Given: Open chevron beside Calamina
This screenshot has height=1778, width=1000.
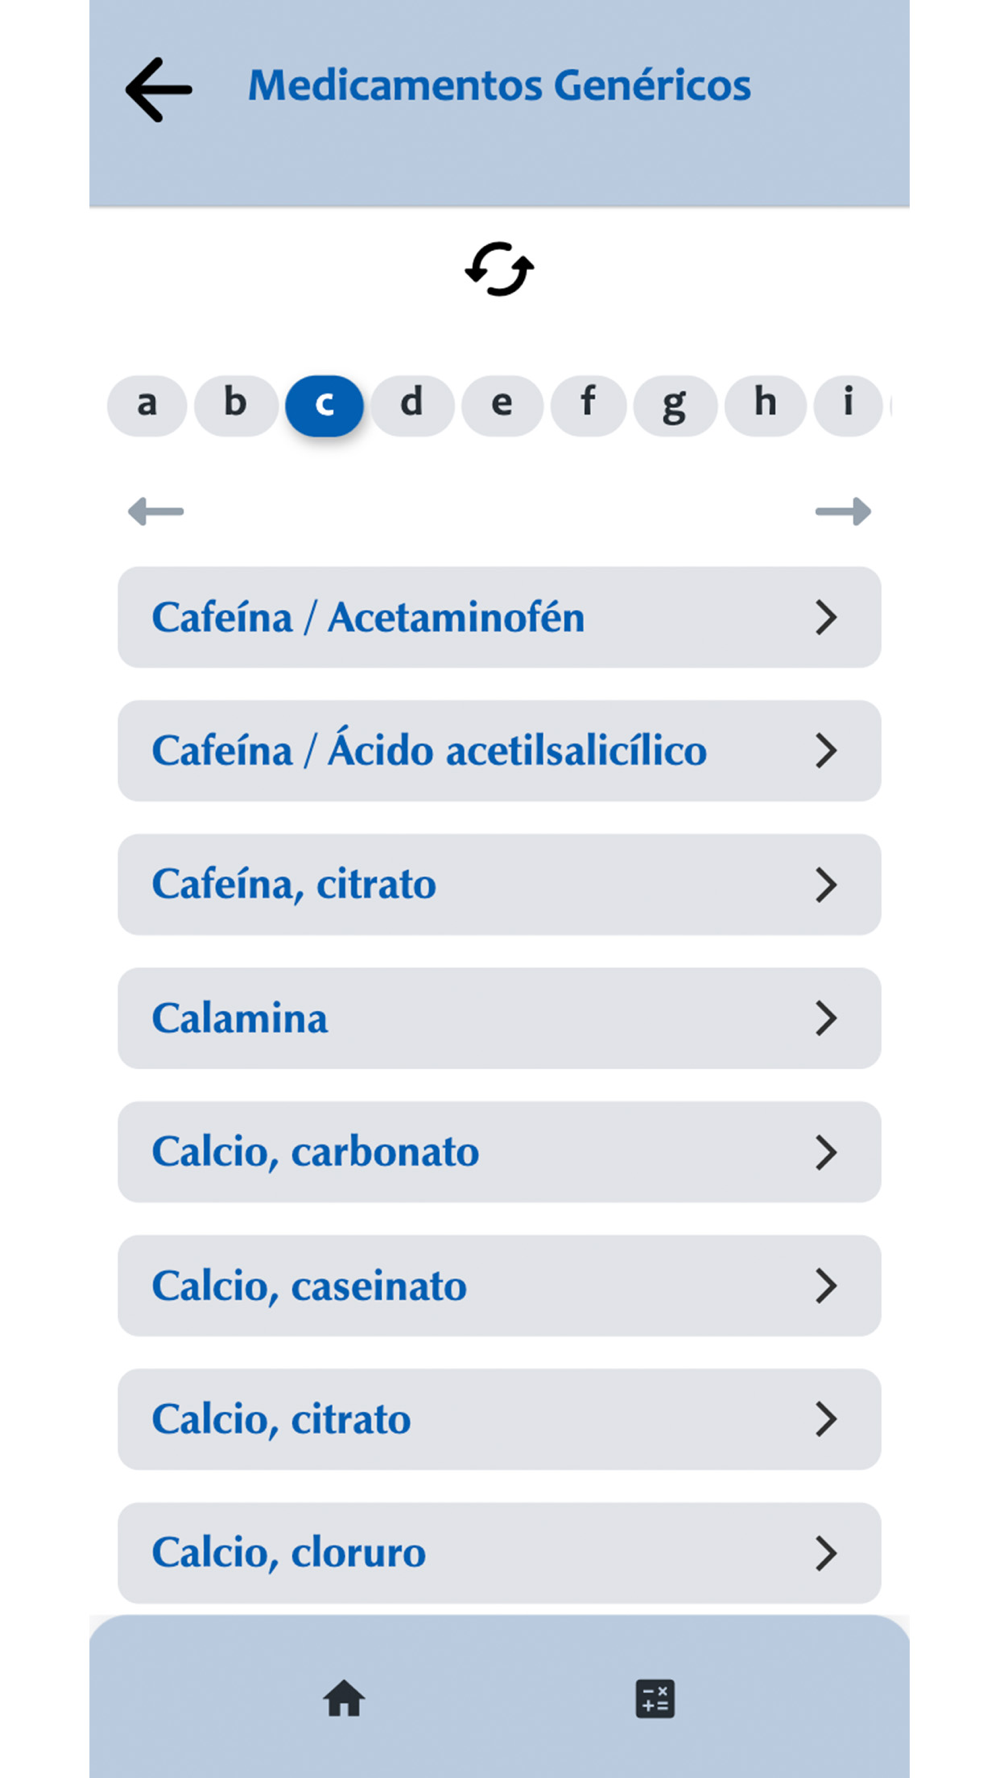Looking at the screenshot, I should [825, 1018].
